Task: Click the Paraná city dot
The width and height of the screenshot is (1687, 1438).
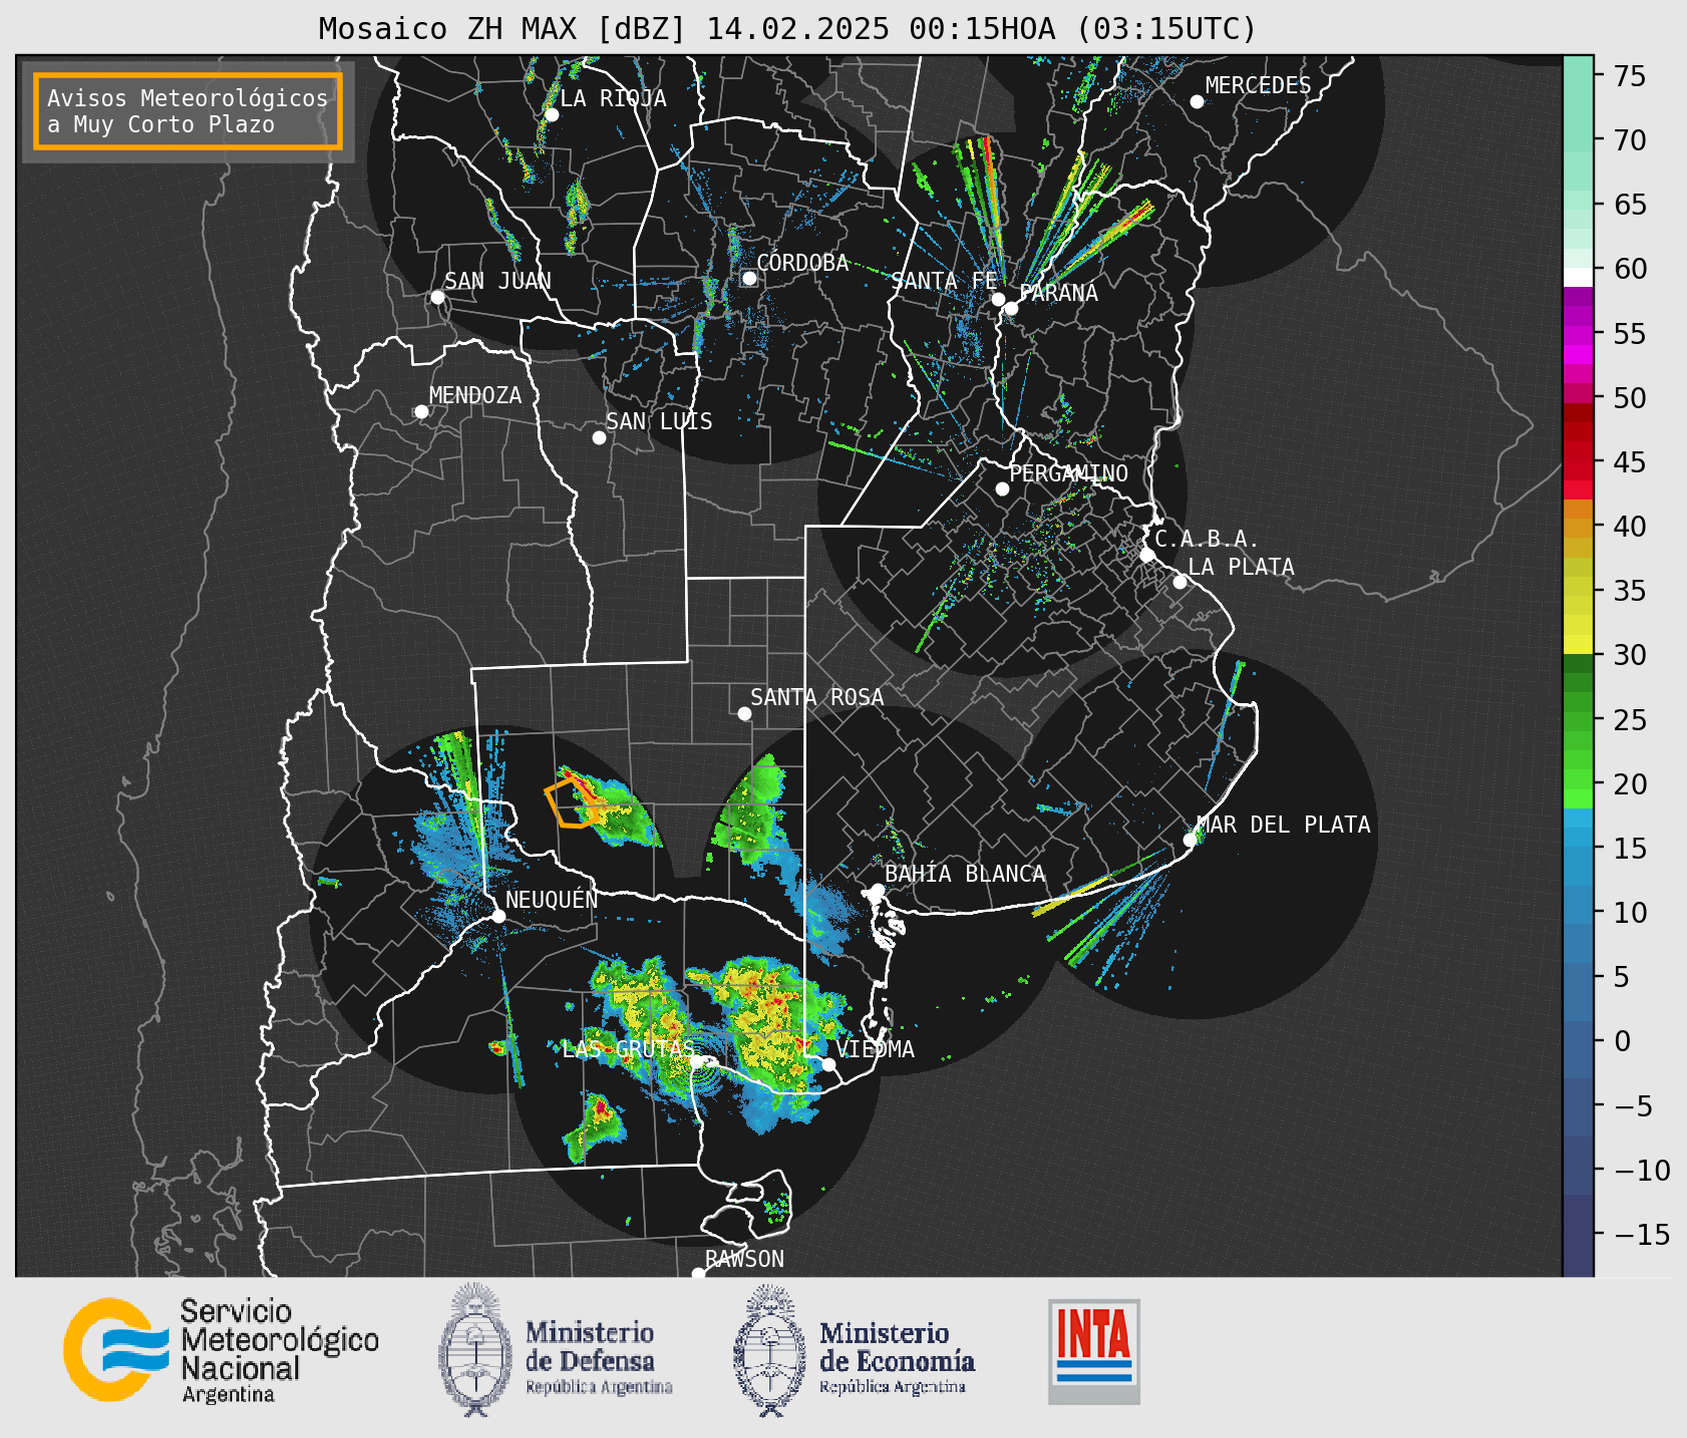Action: click(x=1011, y=308)
